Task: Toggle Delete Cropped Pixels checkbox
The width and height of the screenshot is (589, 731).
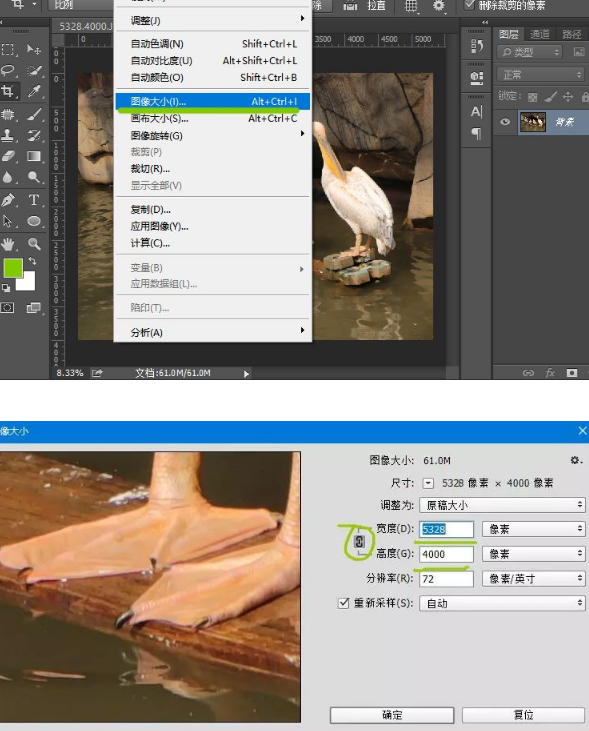Action: [469, 6]
